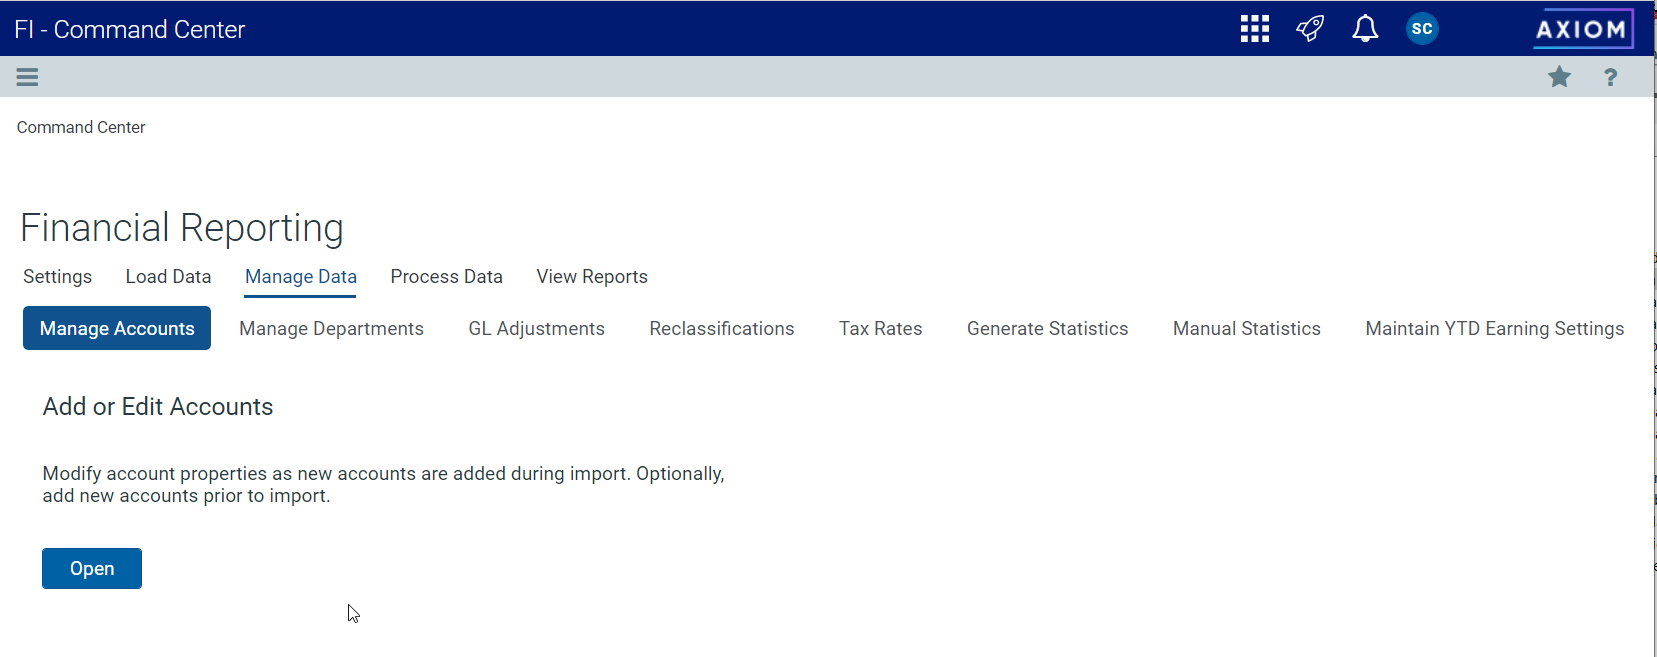Open the apps grid launcher
Screen dimensions: 1657x657
tap(1254, 28)
